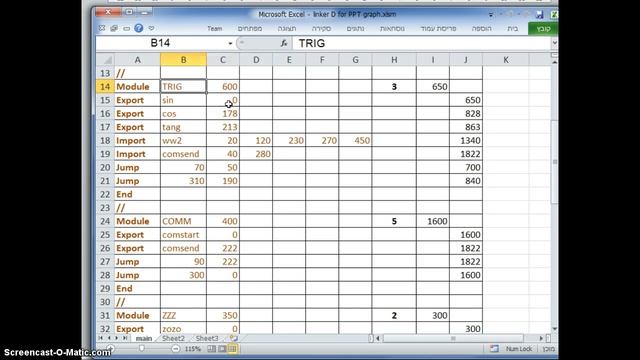Viewport: 640px width, 360px height.
Task: Open the Insert ribbon tab (הוספה)
Action: 482,29
